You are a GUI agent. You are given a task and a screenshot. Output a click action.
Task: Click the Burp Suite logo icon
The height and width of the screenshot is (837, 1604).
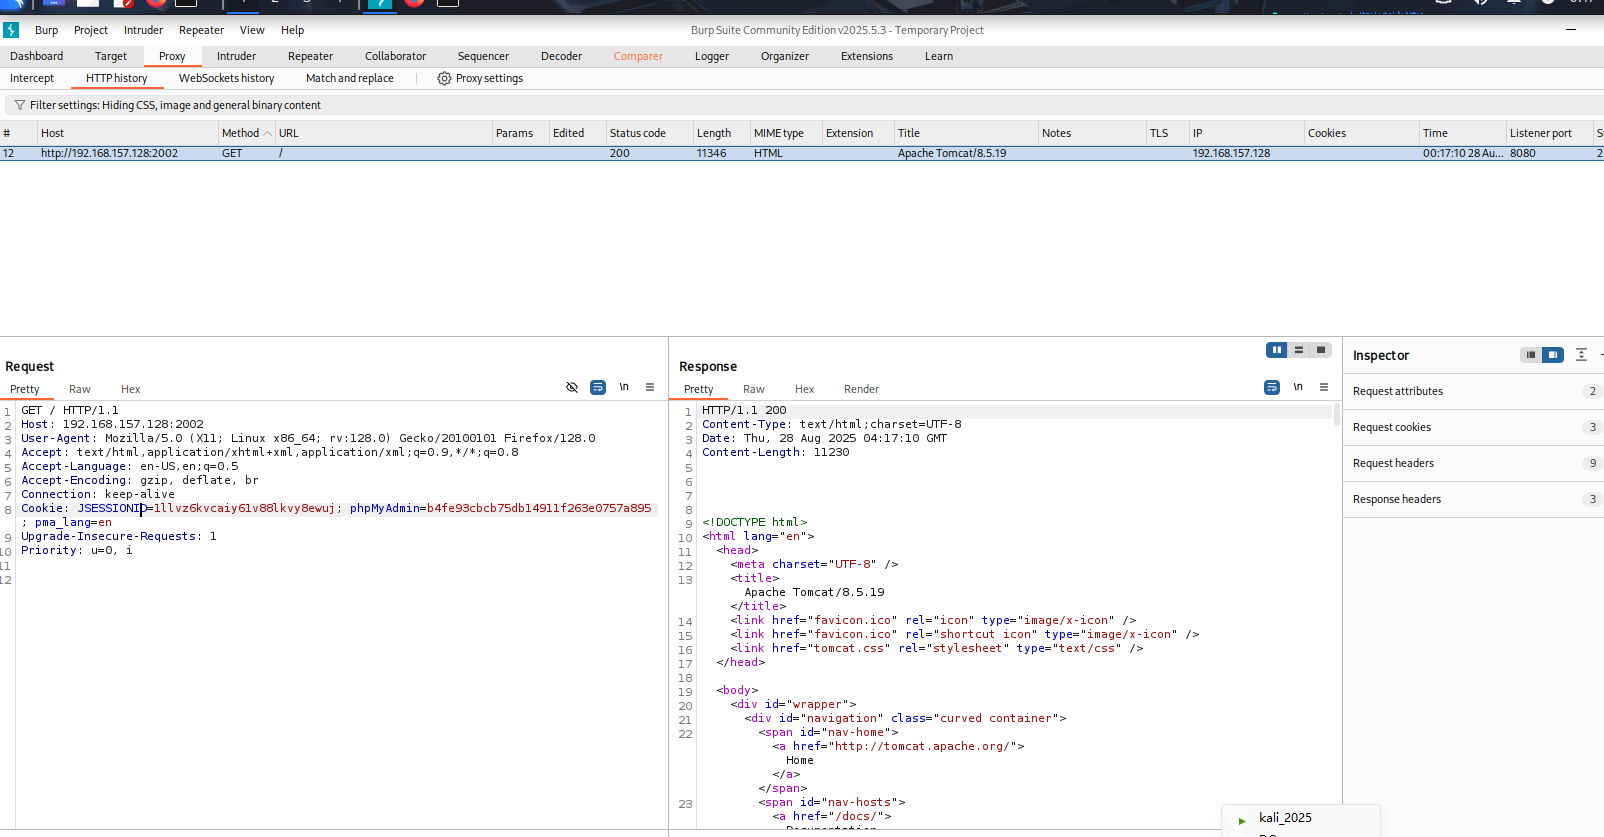pyautogui.click(x=11, y=30)
